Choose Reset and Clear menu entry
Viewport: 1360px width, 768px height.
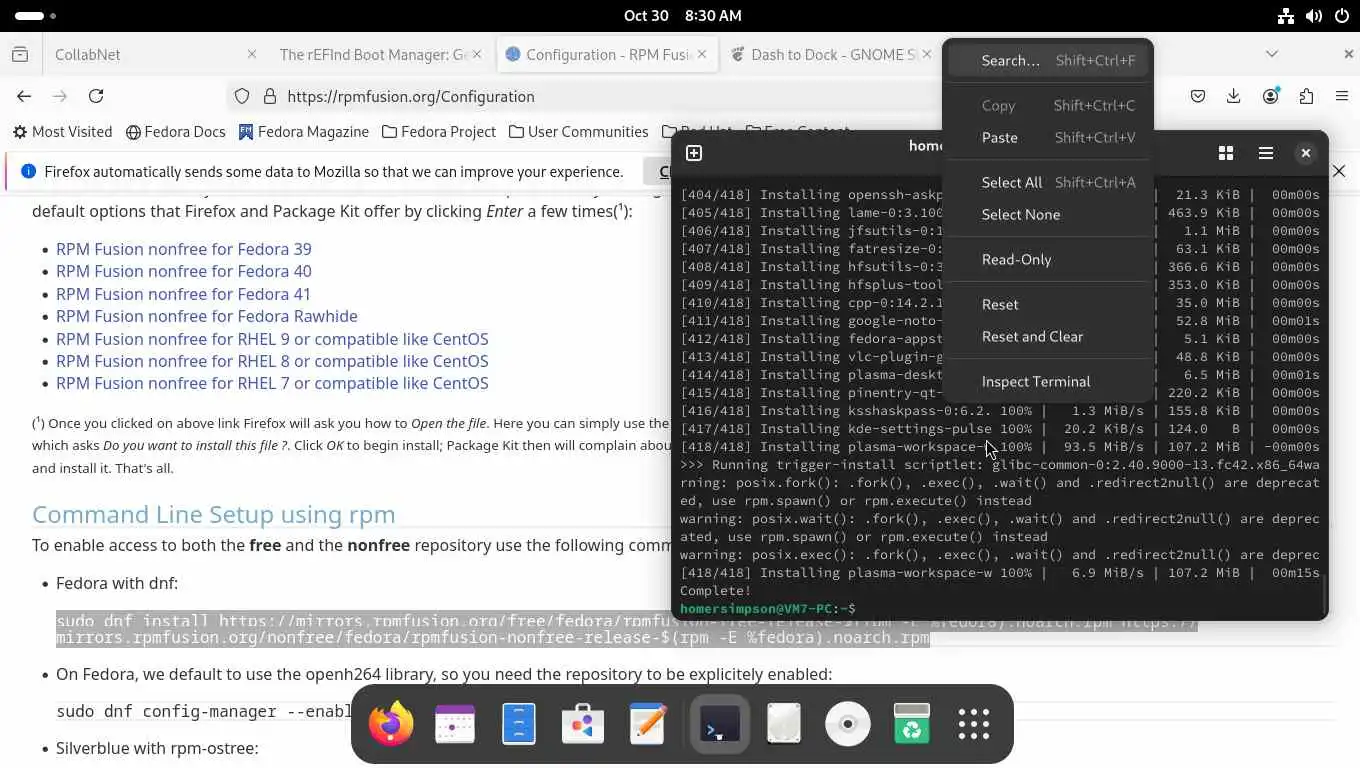tap(1048, 336)
